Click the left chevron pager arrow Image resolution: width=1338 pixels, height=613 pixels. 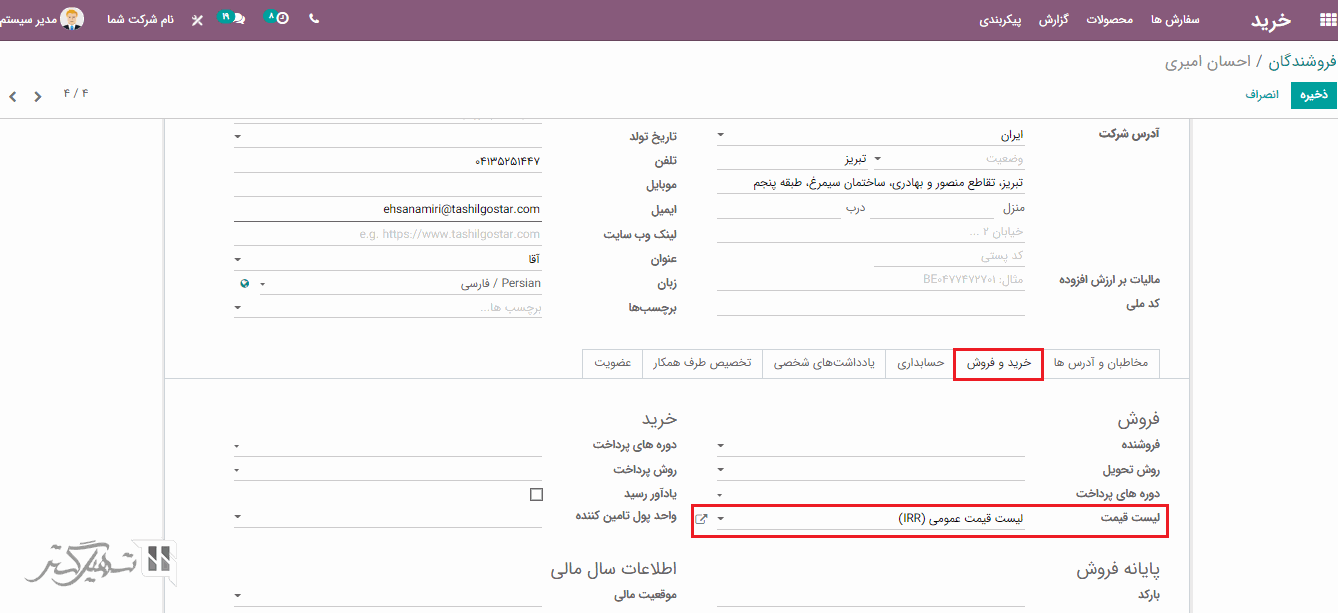[13, 97]
